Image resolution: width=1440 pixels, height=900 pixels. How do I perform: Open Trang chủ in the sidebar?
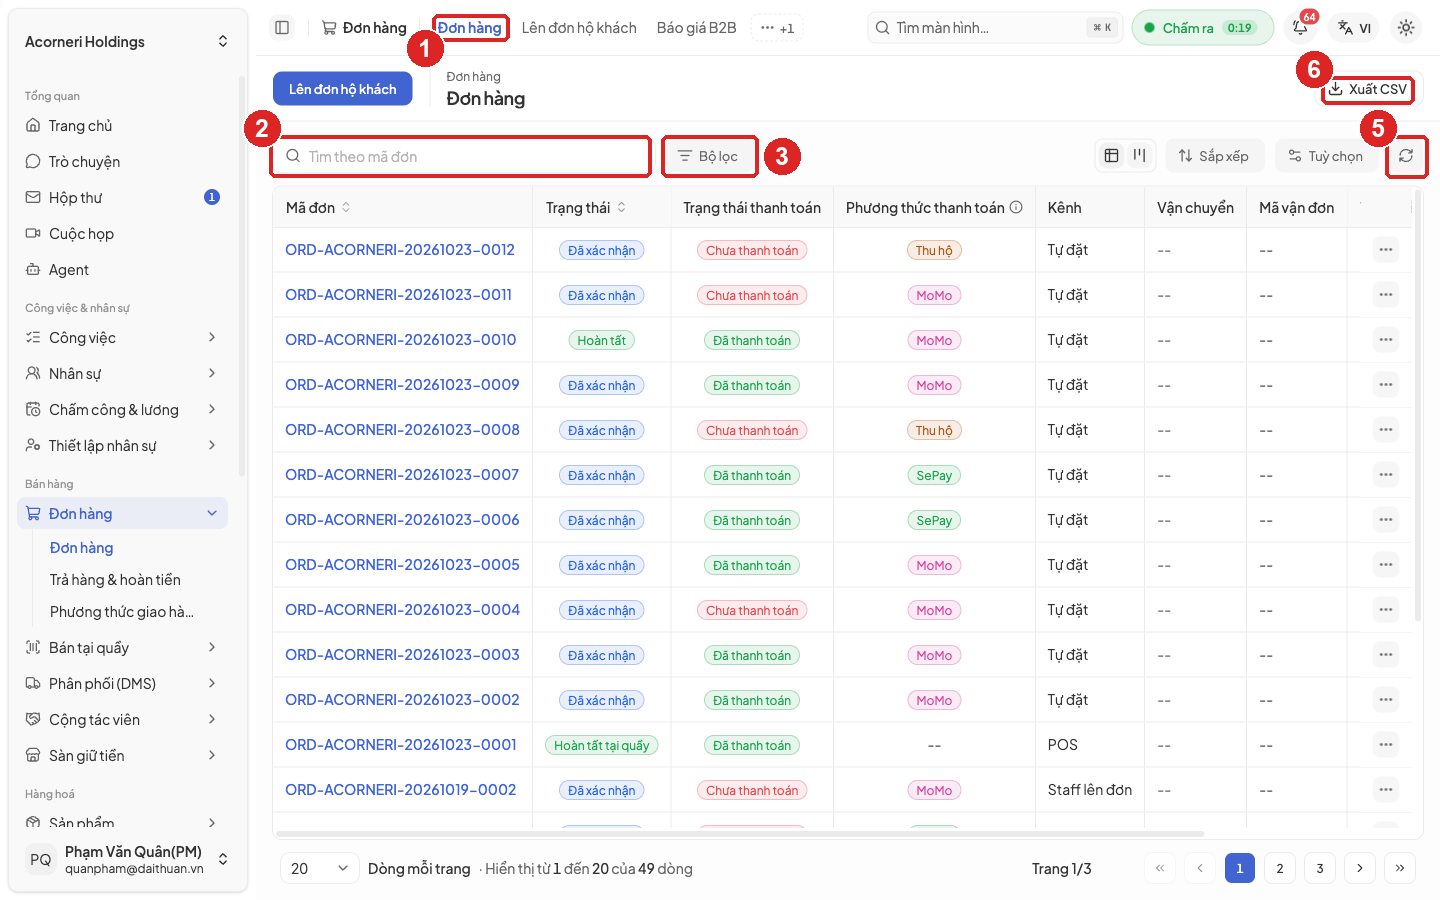[x=123, y=126]
